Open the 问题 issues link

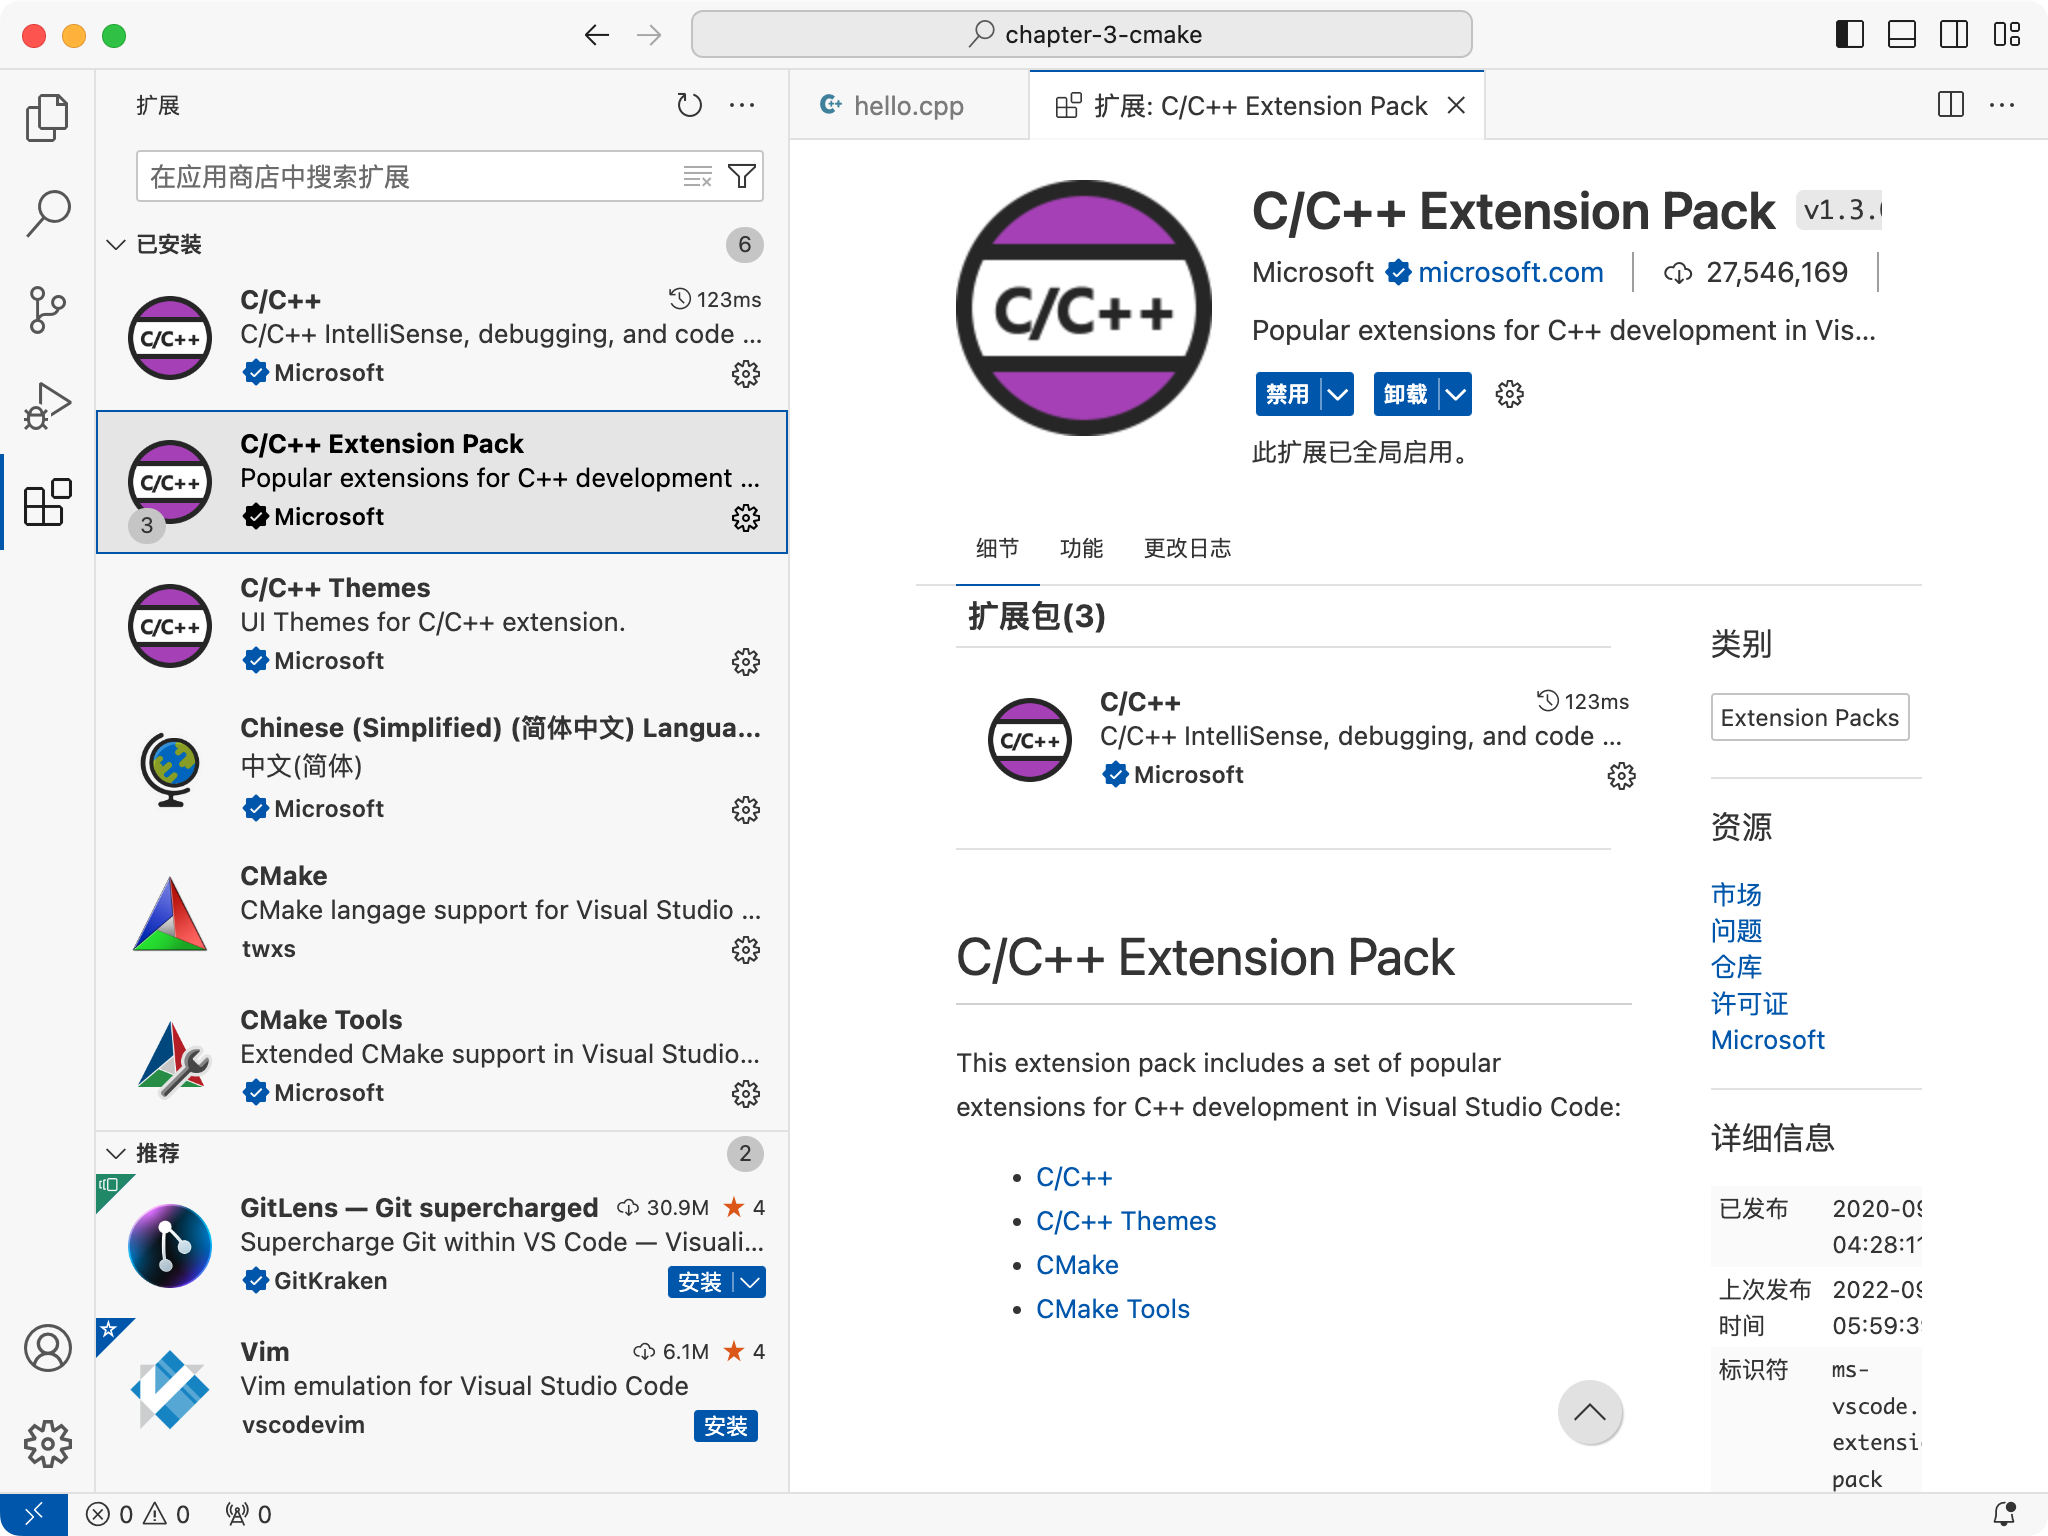(x=1736, y=931)
